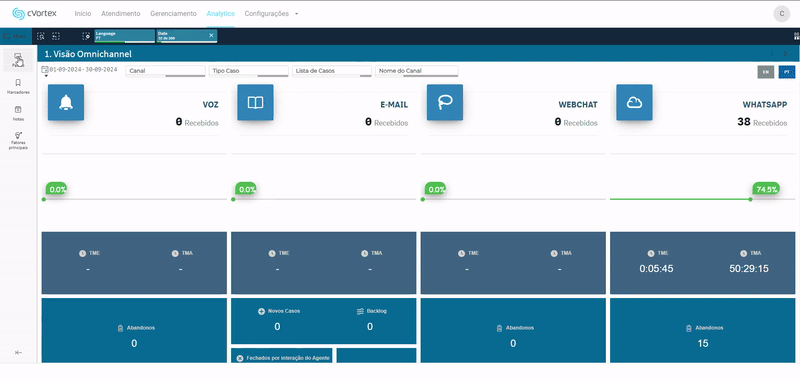The image size is (800, 382).
Task: Click the user avatar C button
Action: pyautogui.click(x=782, y=14)
